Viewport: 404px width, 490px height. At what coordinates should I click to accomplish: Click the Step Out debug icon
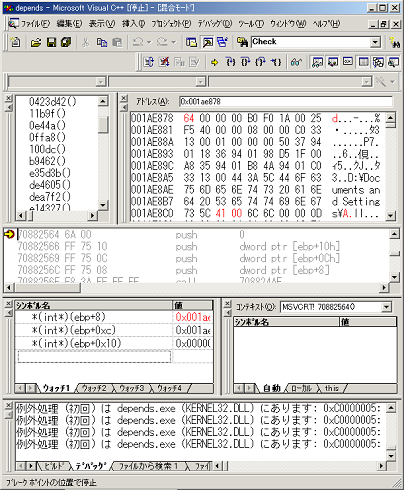(260, 62)
